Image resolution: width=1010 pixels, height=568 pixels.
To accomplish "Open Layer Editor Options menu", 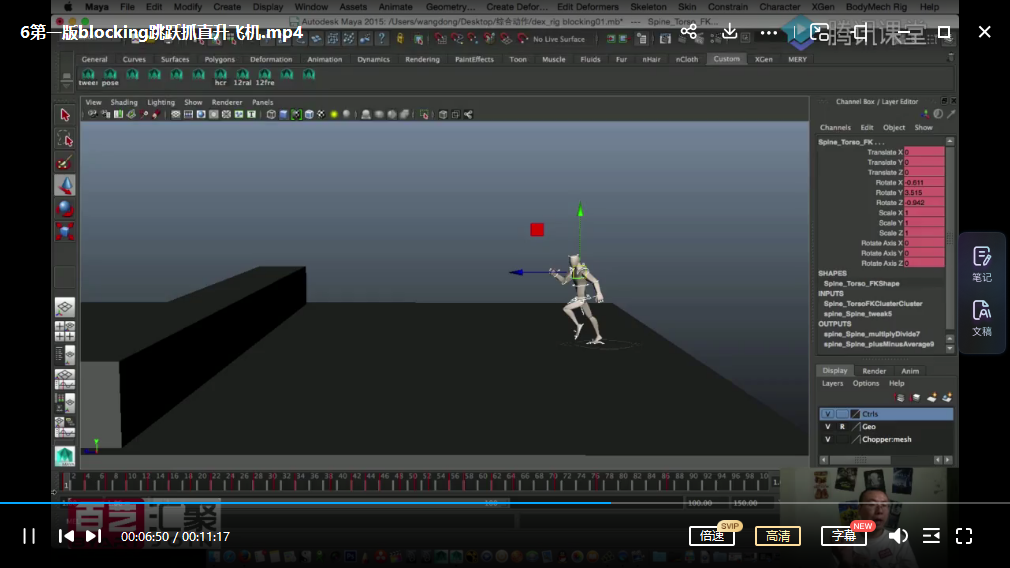I will coord(866,383).
